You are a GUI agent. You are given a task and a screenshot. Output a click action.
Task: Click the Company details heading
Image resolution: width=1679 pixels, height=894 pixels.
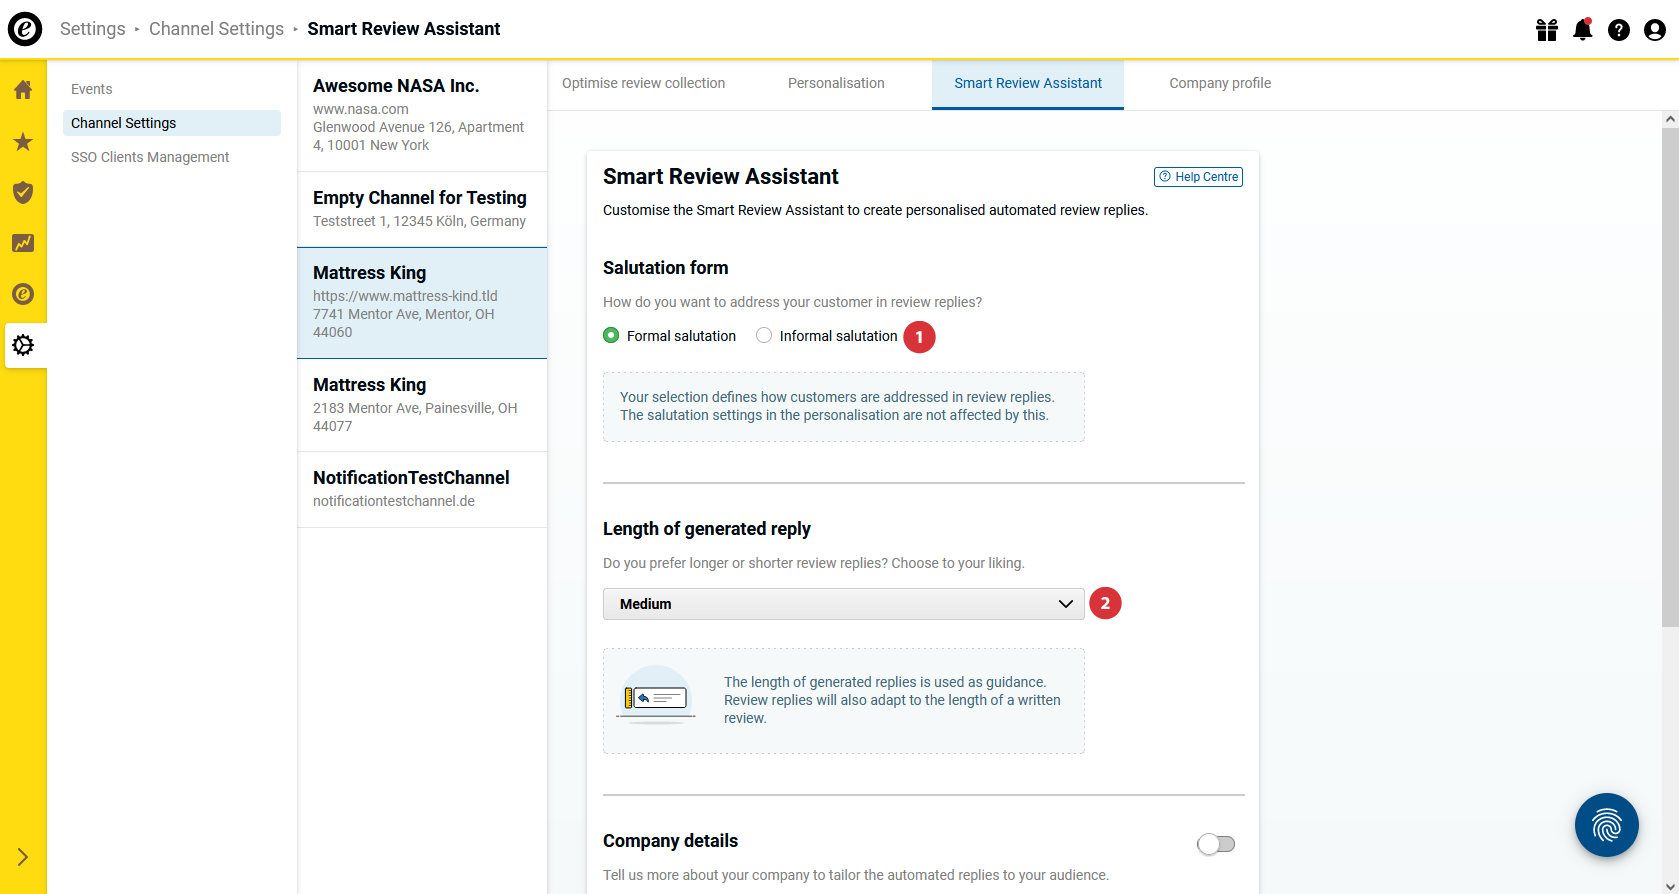click(671, 841)
